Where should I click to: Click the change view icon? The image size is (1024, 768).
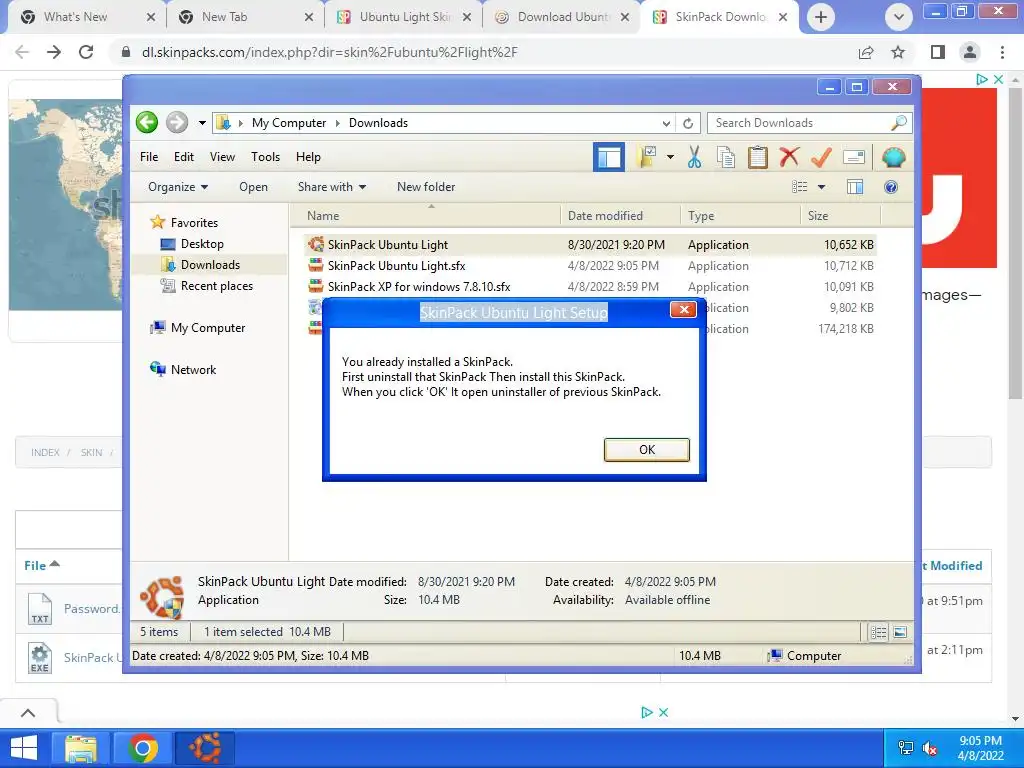pyautogui.click(x=799, y=187)
